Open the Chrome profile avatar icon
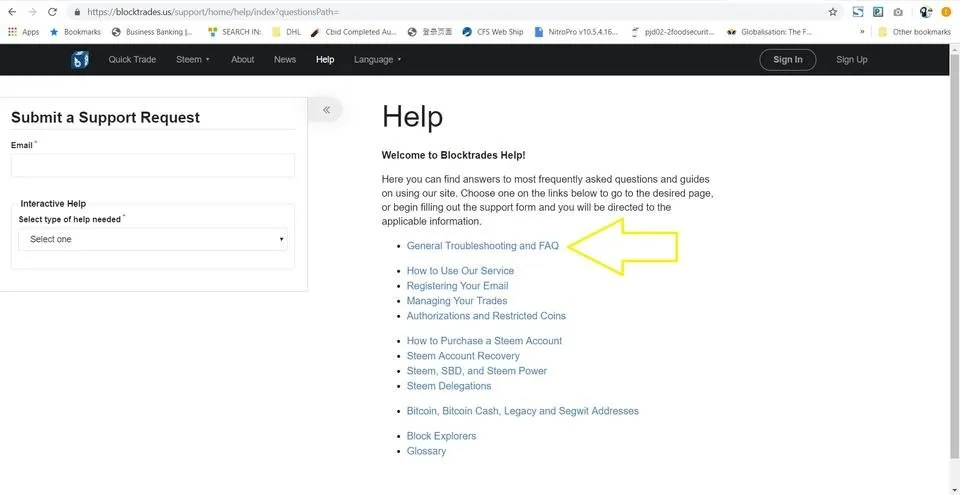Image resolution: width=960 pixels, height=495 pixels. click(x=926, y=12)
